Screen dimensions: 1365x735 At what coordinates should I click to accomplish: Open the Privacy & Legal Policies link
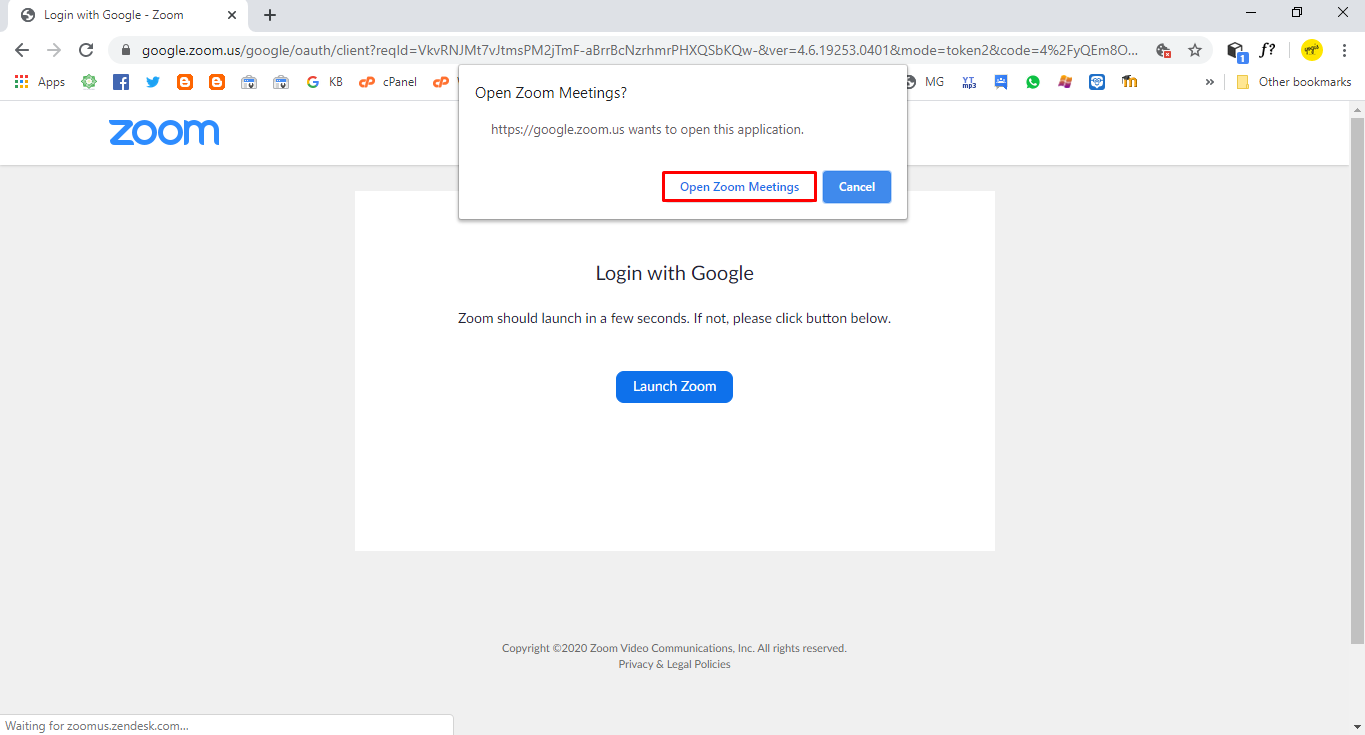point(674,664)
